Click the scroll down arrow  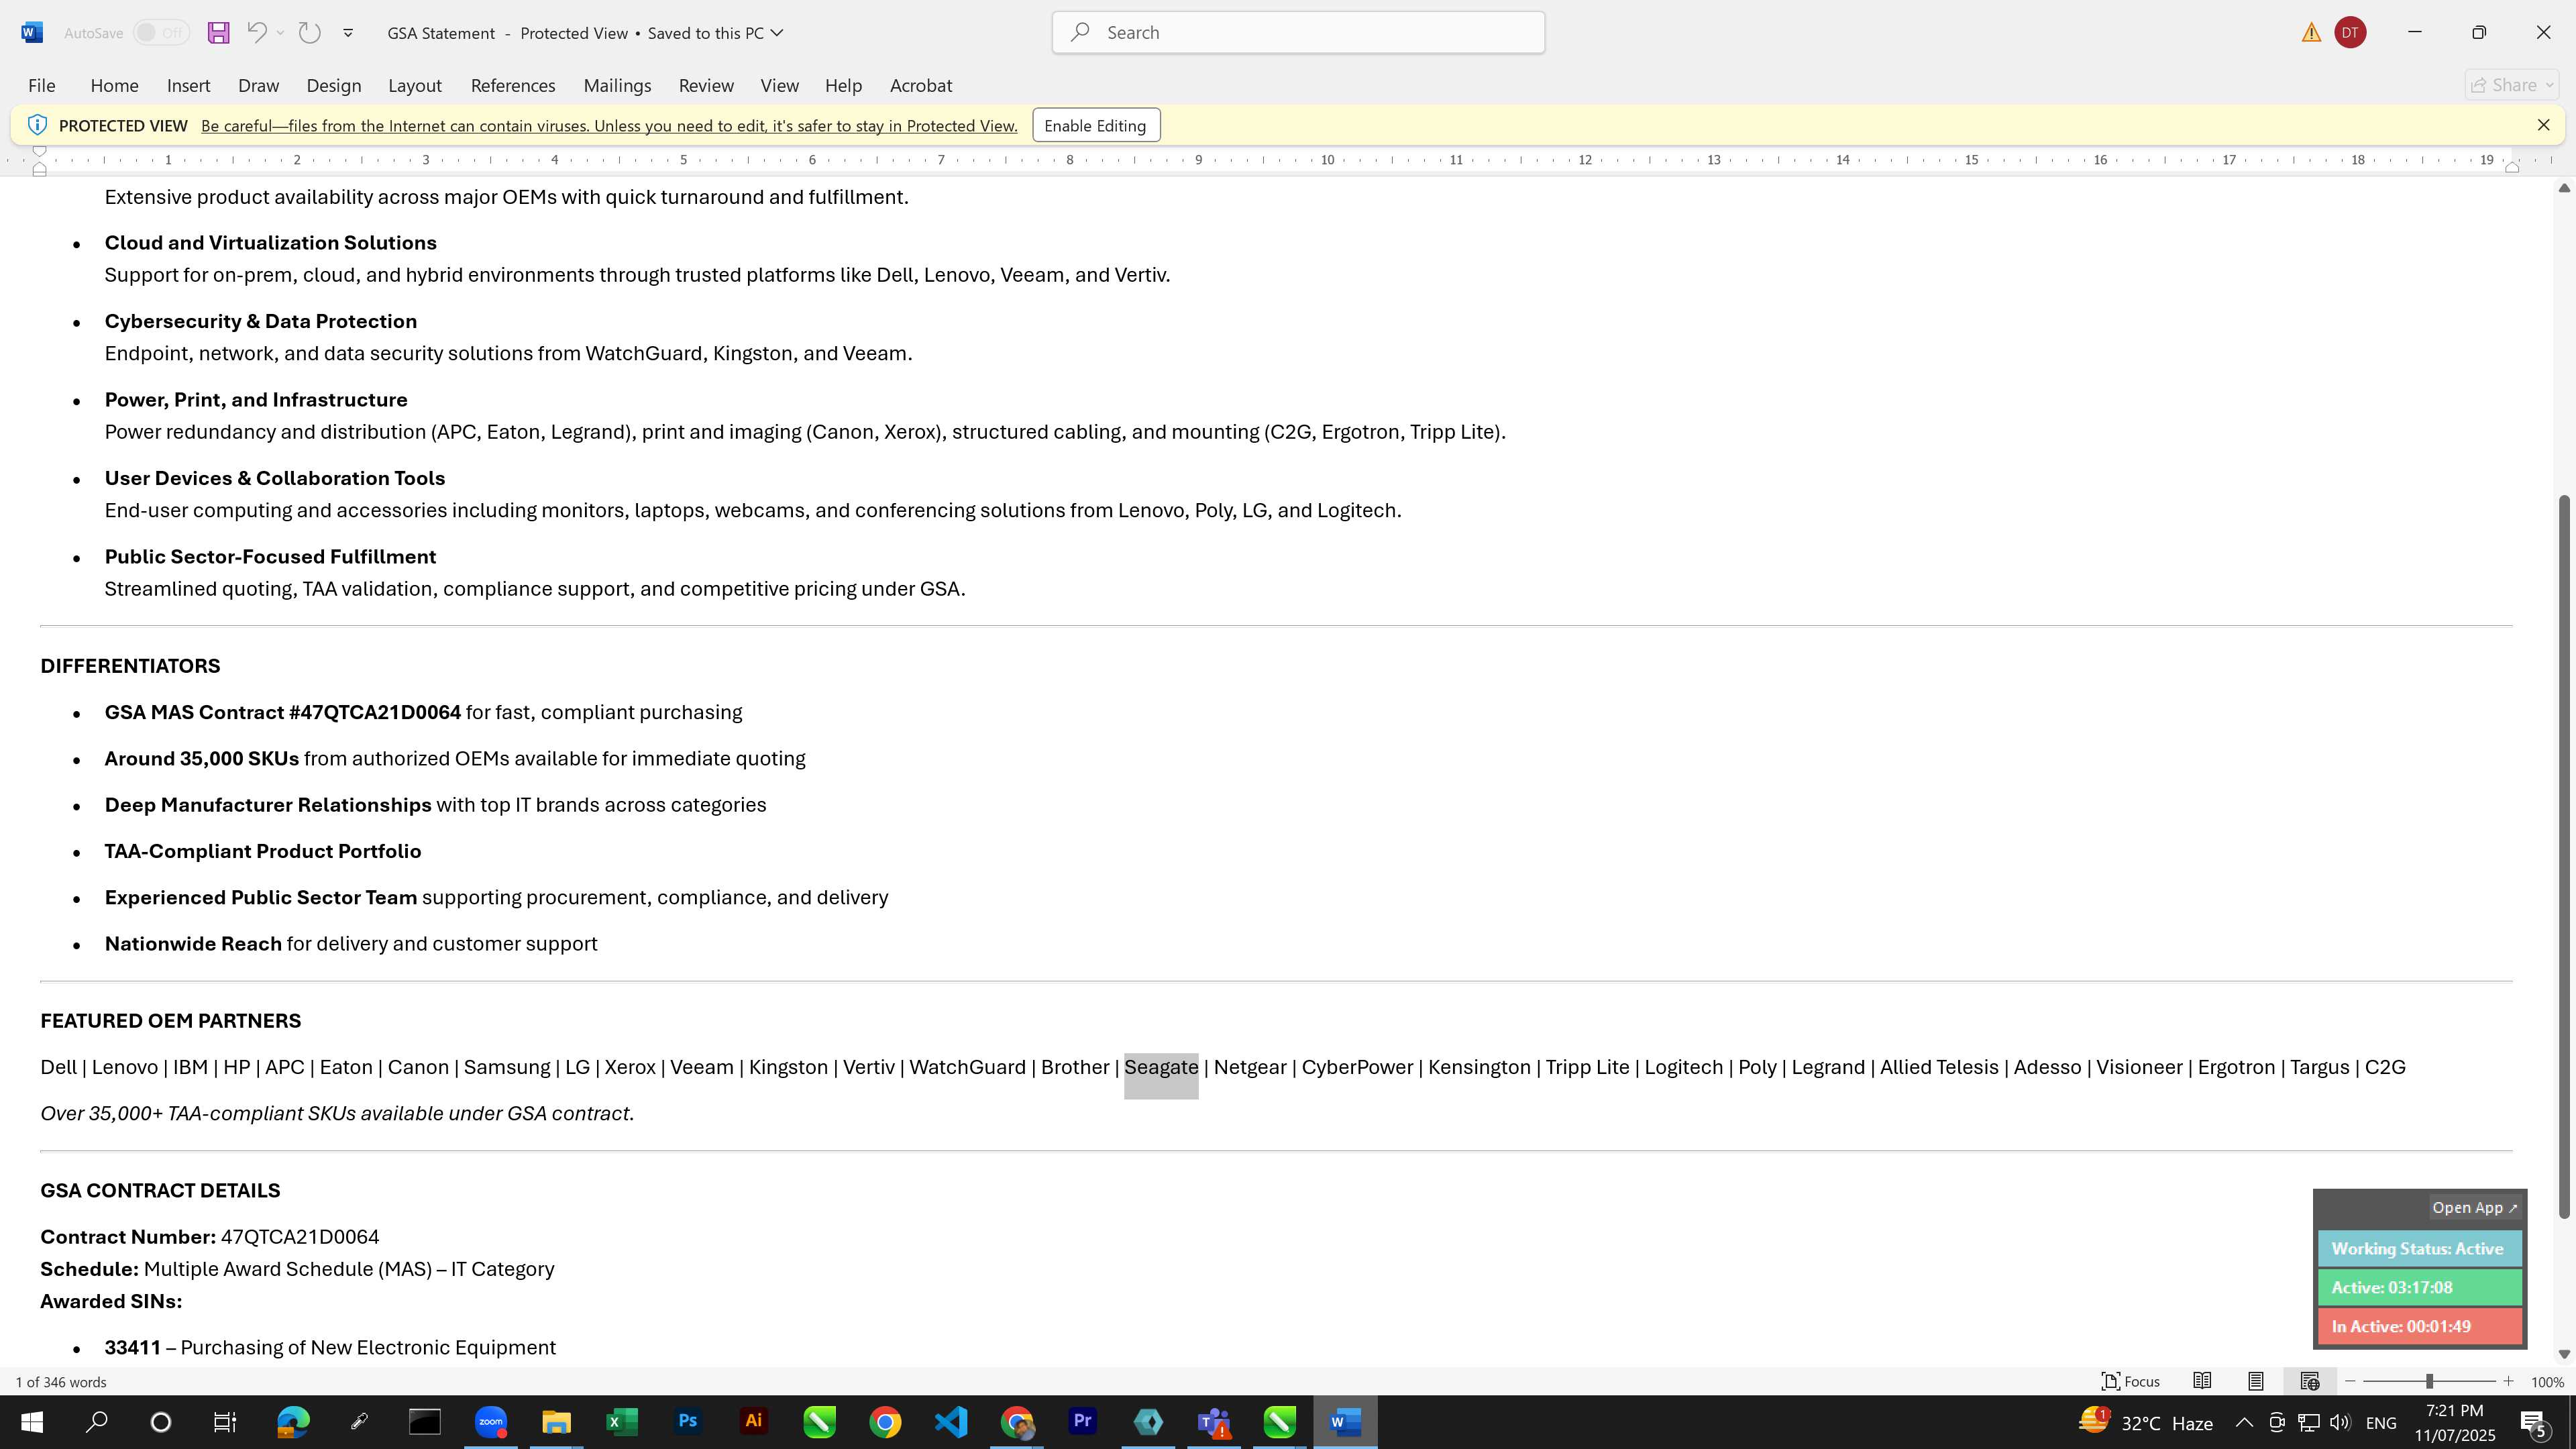(x=2563, y=1354)
